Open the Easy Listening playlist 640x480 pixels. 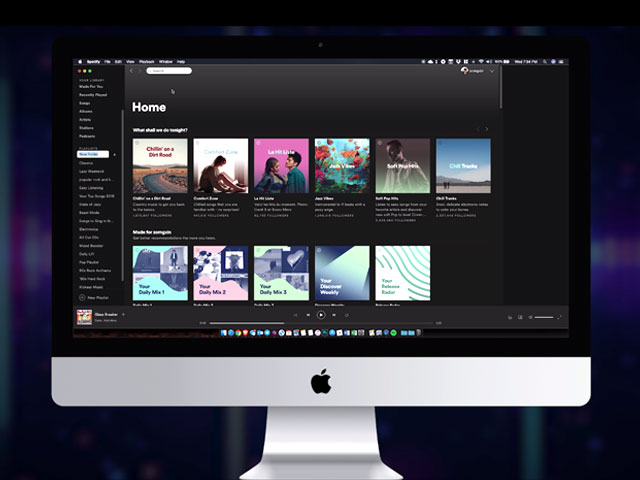point(91,188)
